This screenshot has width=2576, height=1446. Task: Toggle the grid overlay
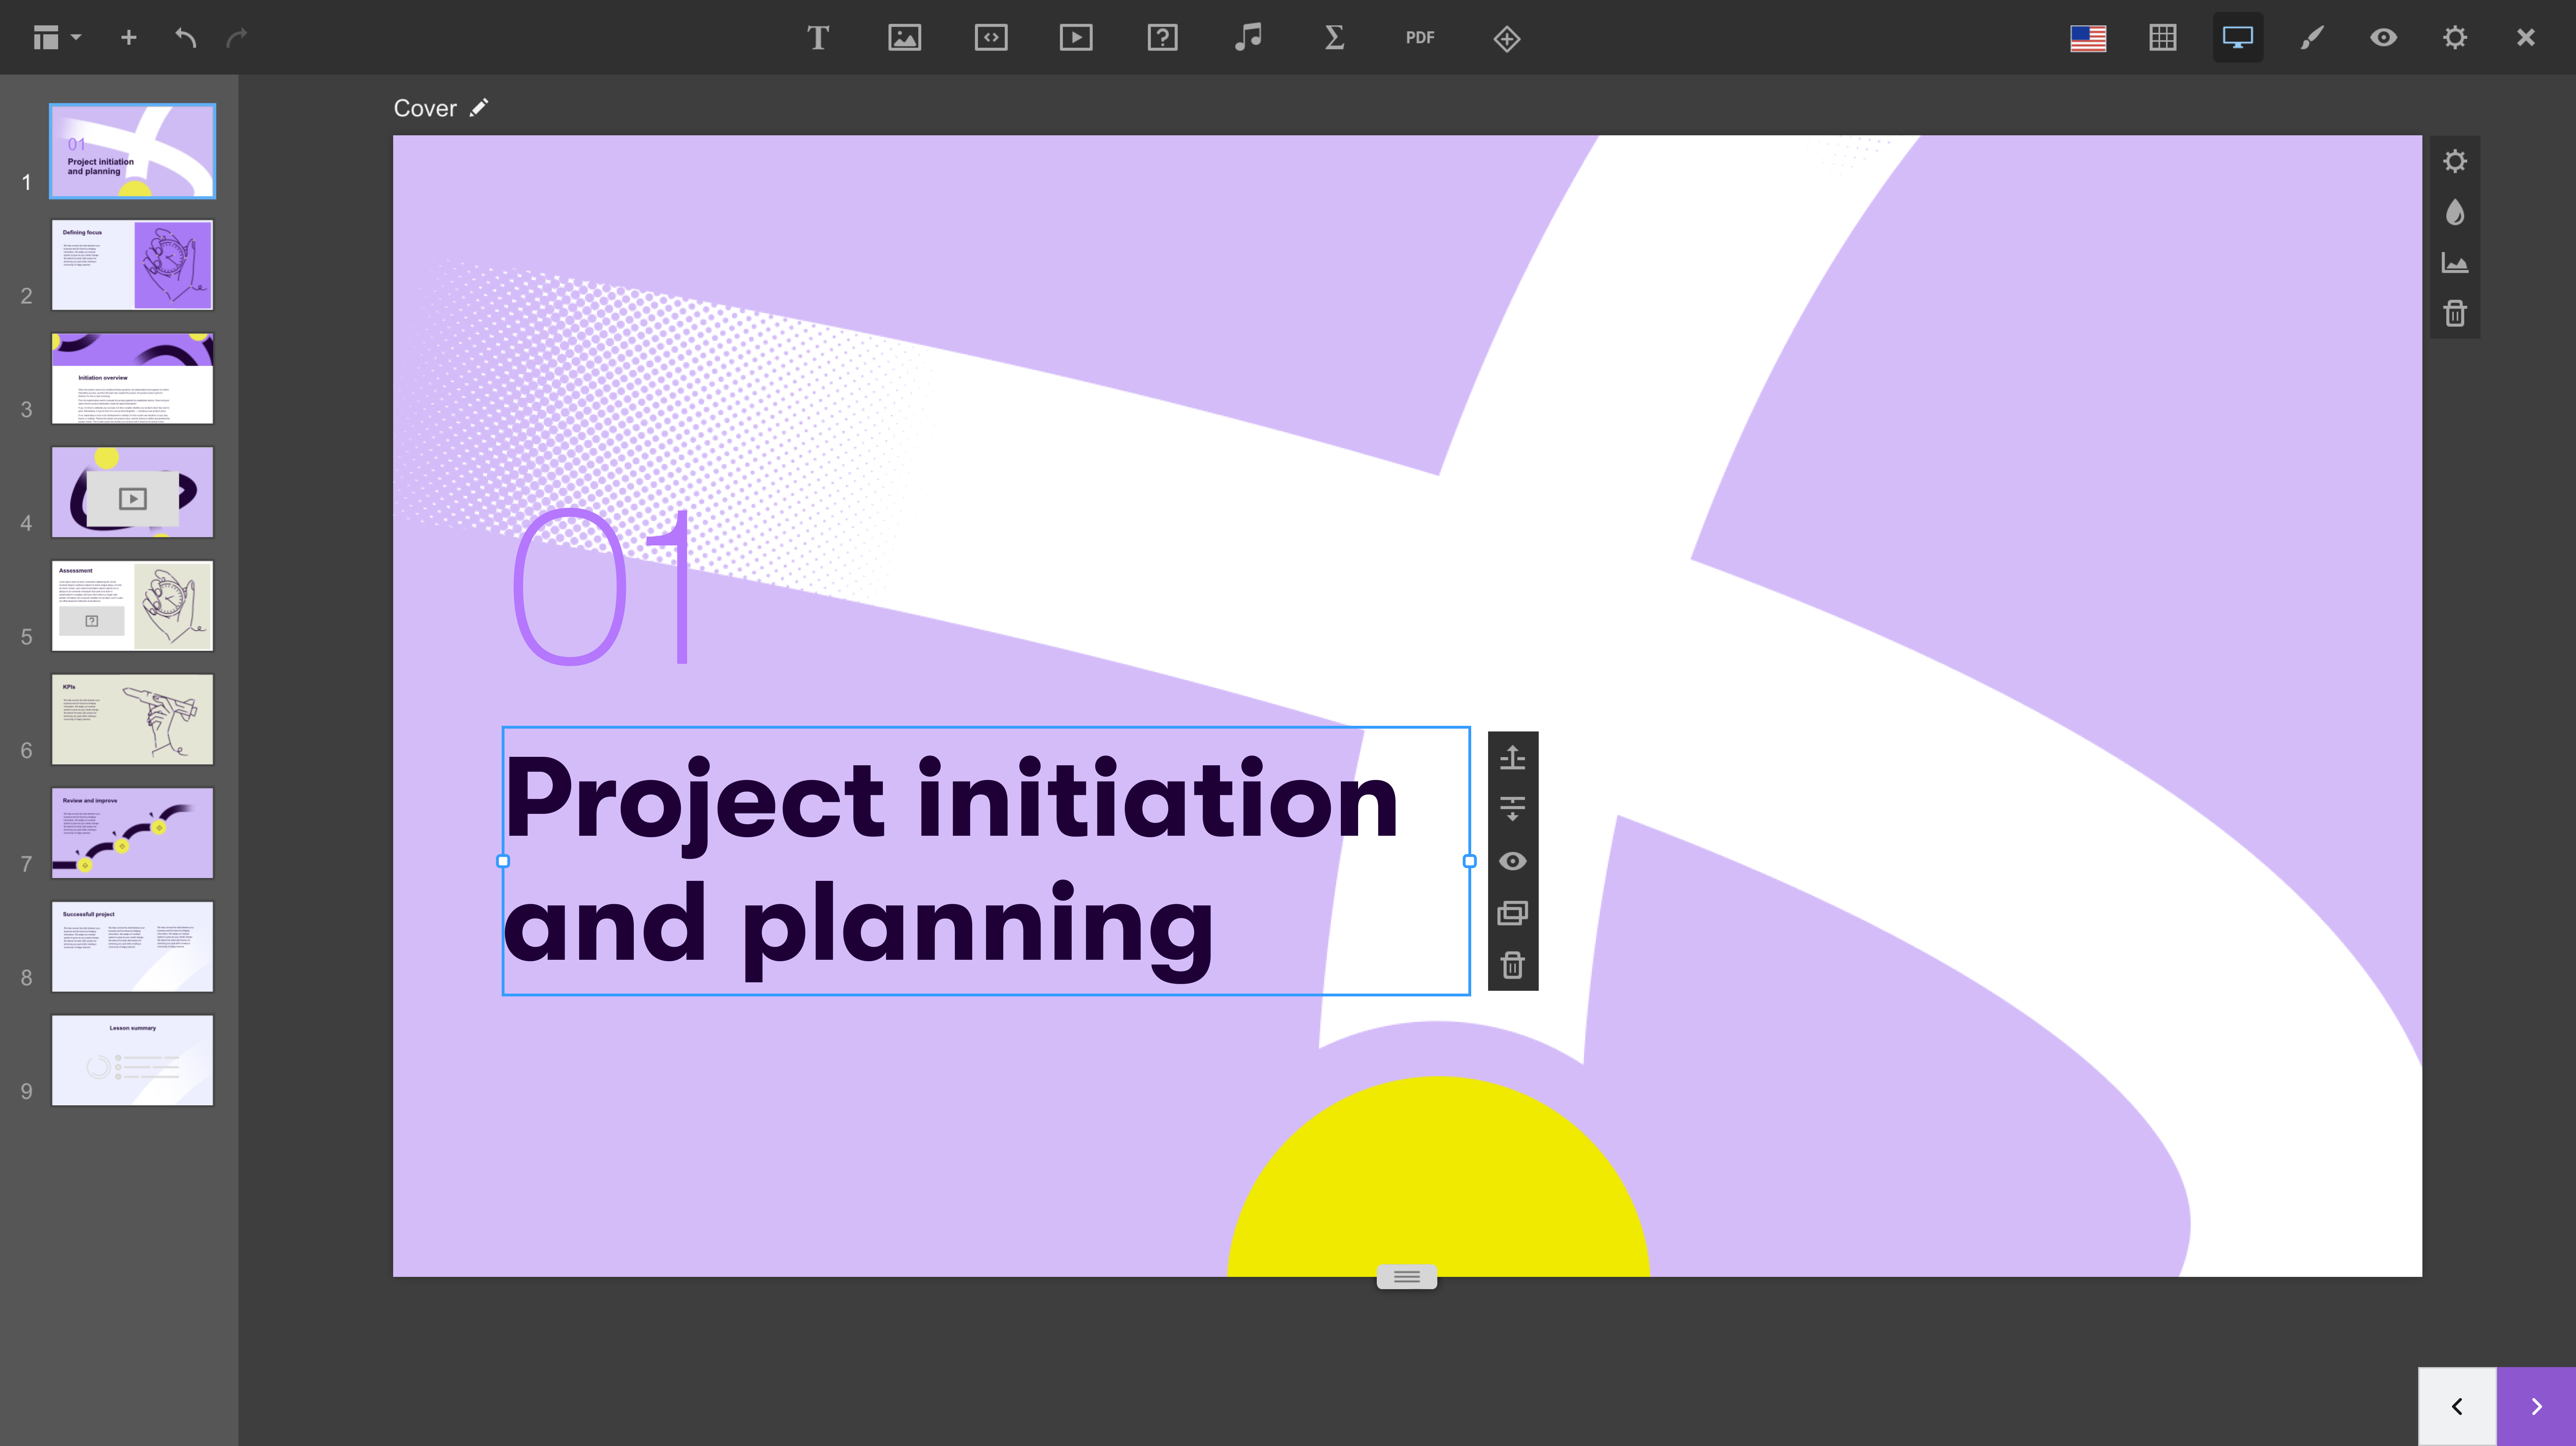coord(2163,38)
